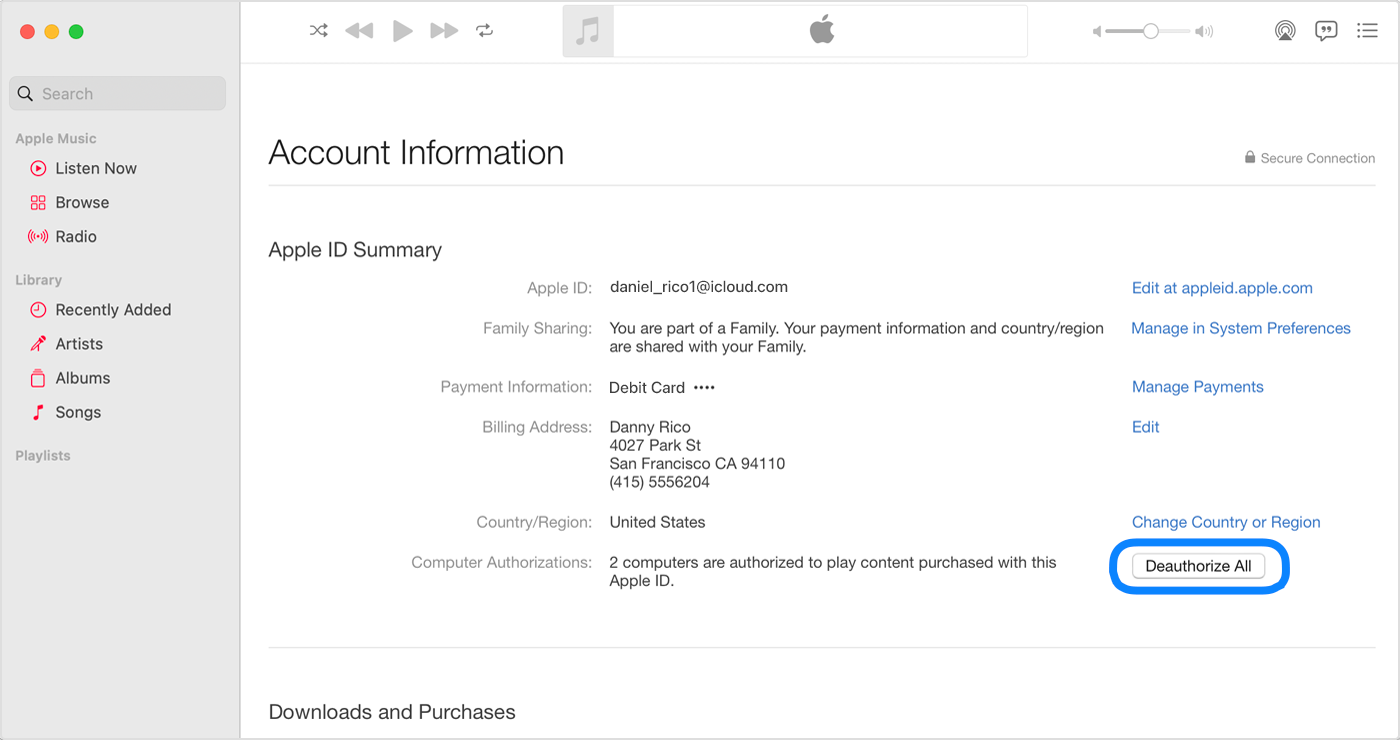The image size is (1400, 740).
Task: Minimize the window with the yellow button
Action: [x=52, y=32]
